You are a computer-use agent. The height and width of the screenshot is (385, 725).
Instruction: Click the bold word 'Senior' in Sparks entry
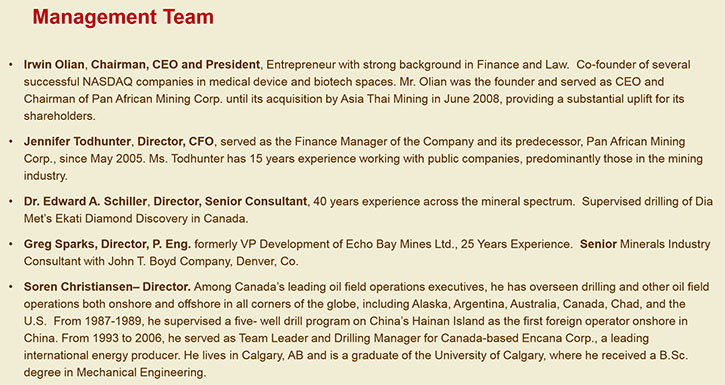pyautogui.click(x=598, y=244)
